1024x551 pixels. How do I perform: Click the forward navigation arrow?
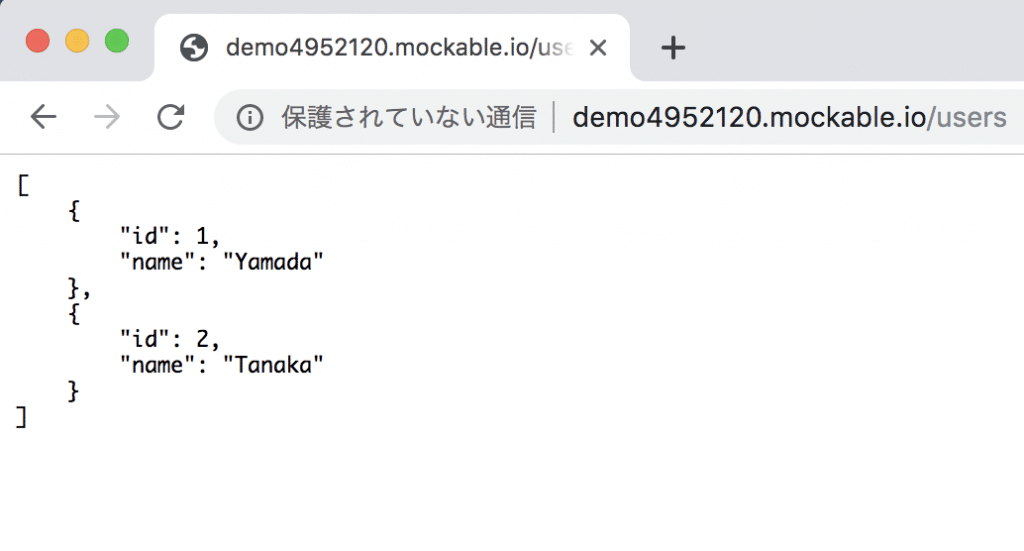tap(106, 118)
